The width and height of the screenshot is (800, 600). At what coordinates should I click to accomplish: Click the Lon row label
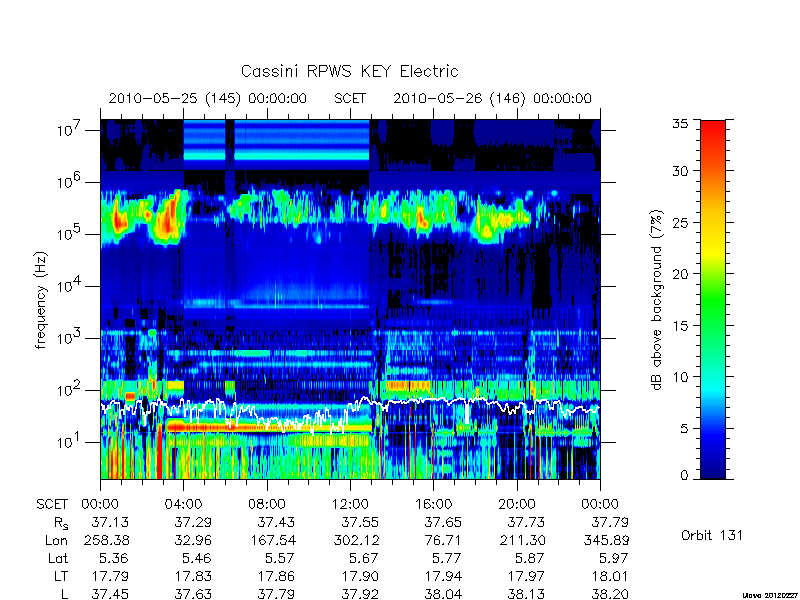click(56, 540)
